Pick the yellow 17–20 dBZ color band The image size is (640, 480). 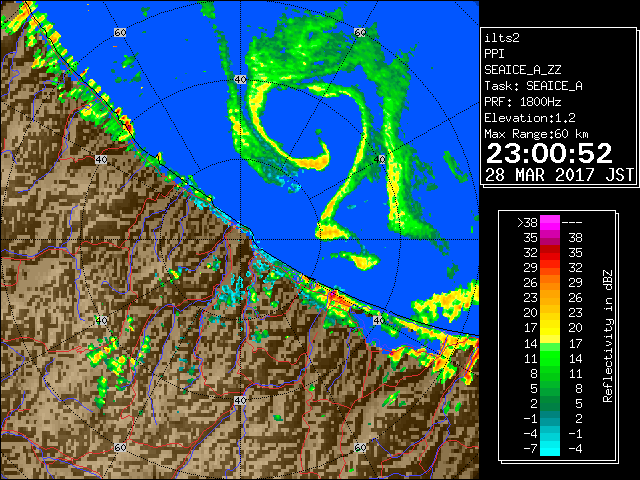(550, 328)
